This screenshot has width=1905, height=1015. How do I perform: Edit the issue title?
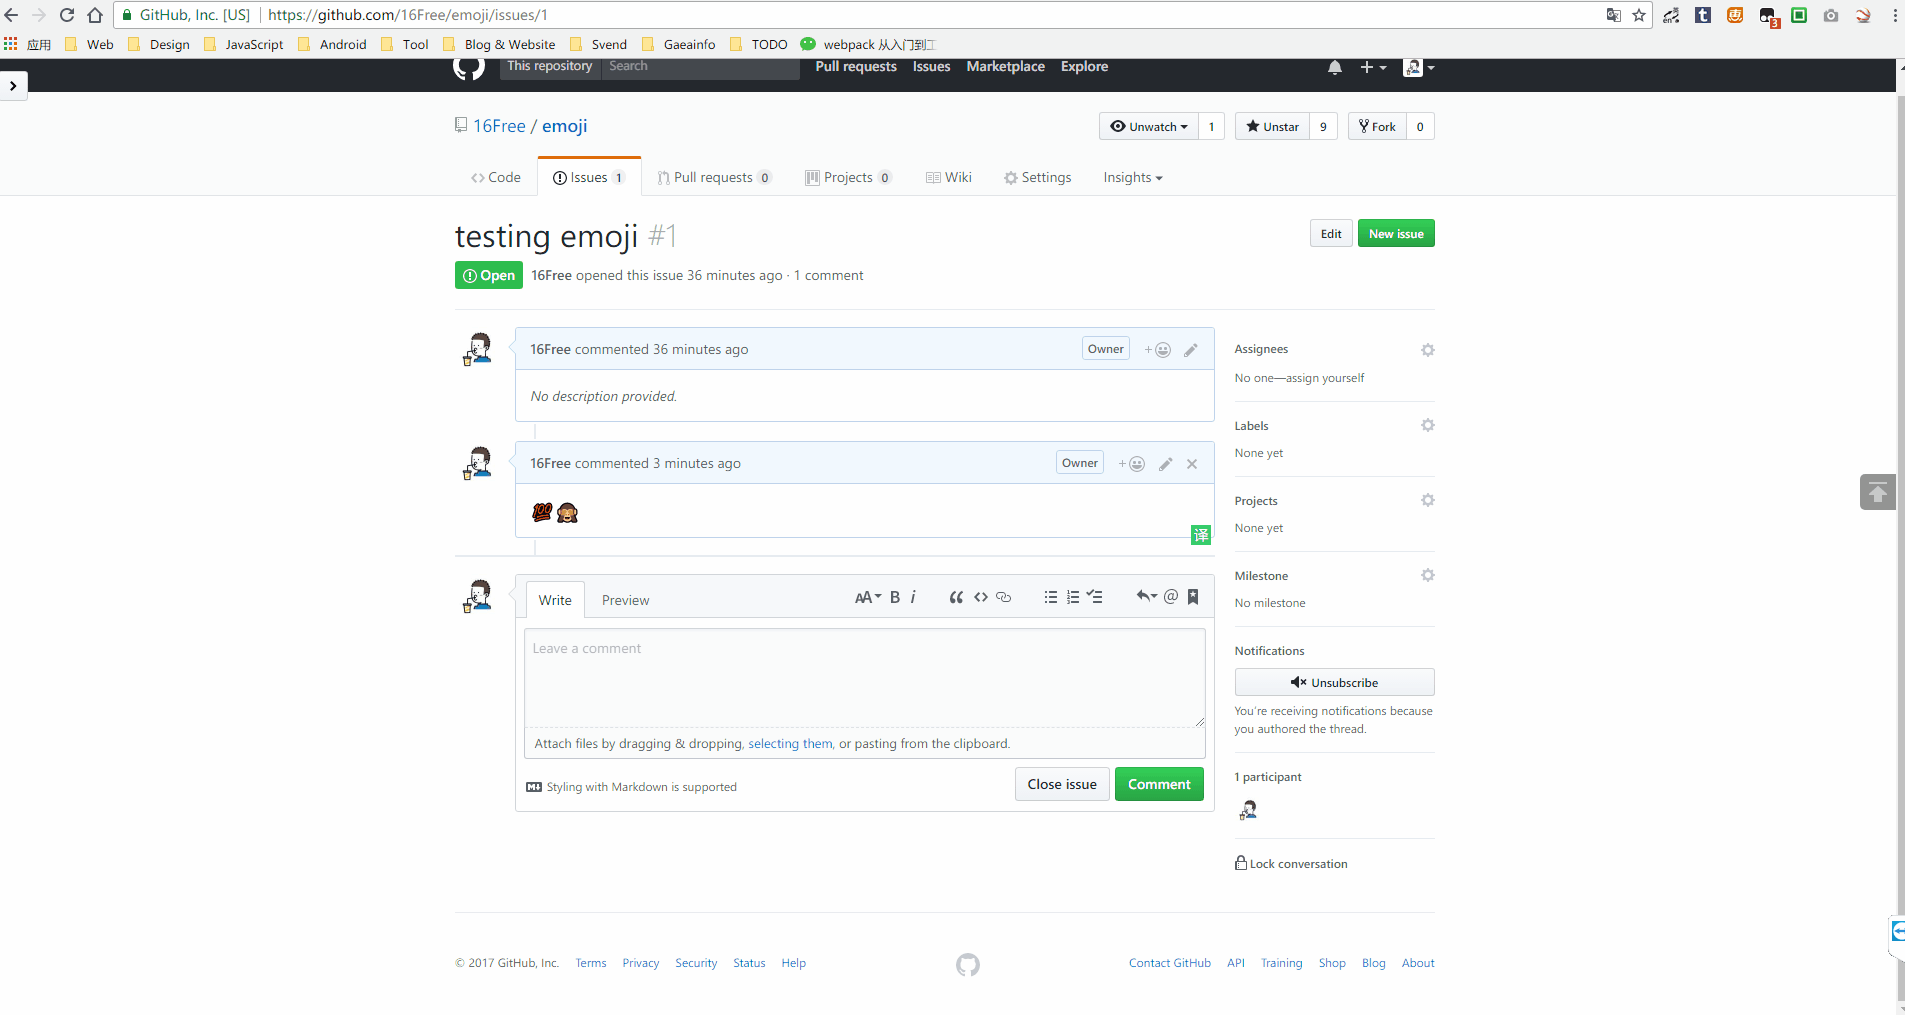pos(1331,234)
